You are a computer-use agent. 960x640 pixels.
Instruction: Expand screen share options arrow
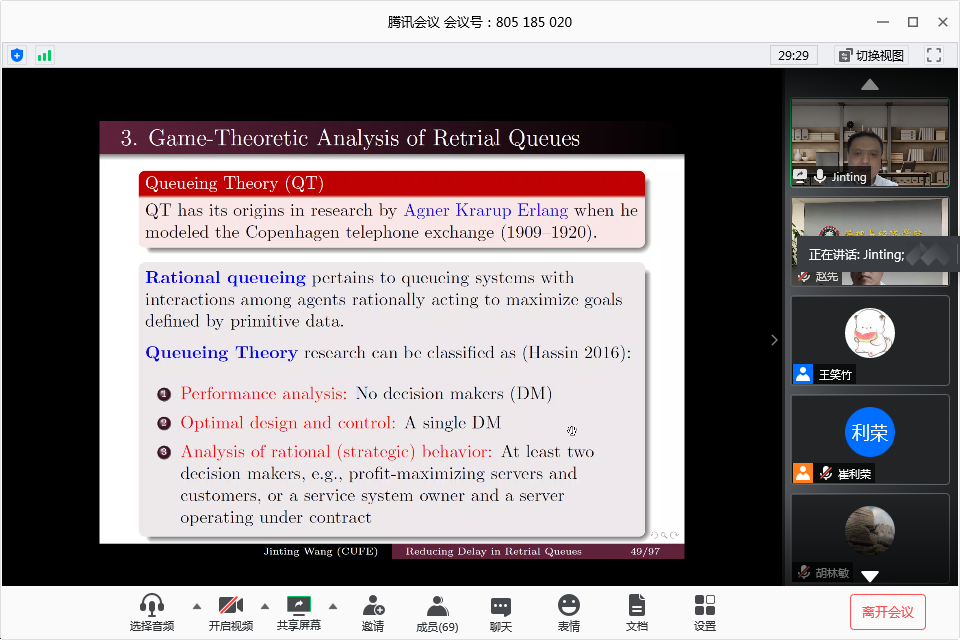333,606
